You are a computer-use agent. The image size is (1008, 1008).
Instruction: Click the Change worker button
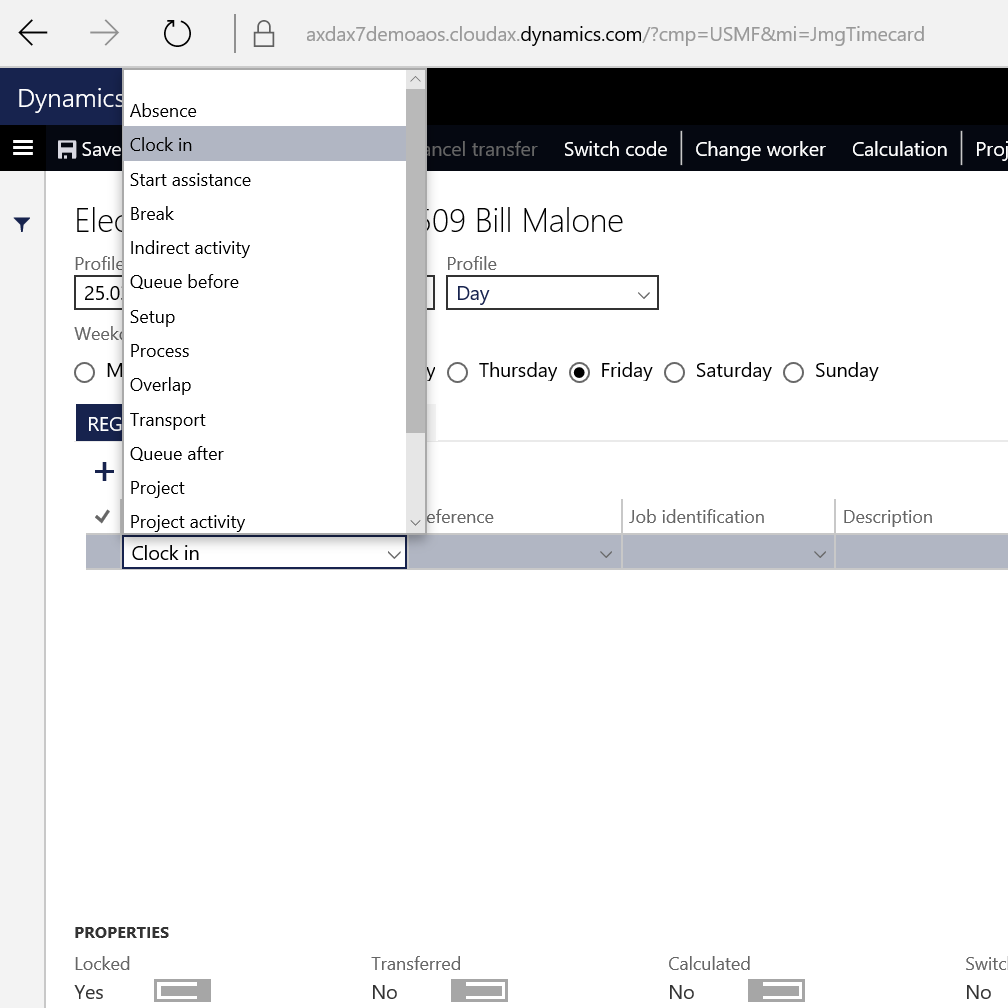(x=760, y=149)
